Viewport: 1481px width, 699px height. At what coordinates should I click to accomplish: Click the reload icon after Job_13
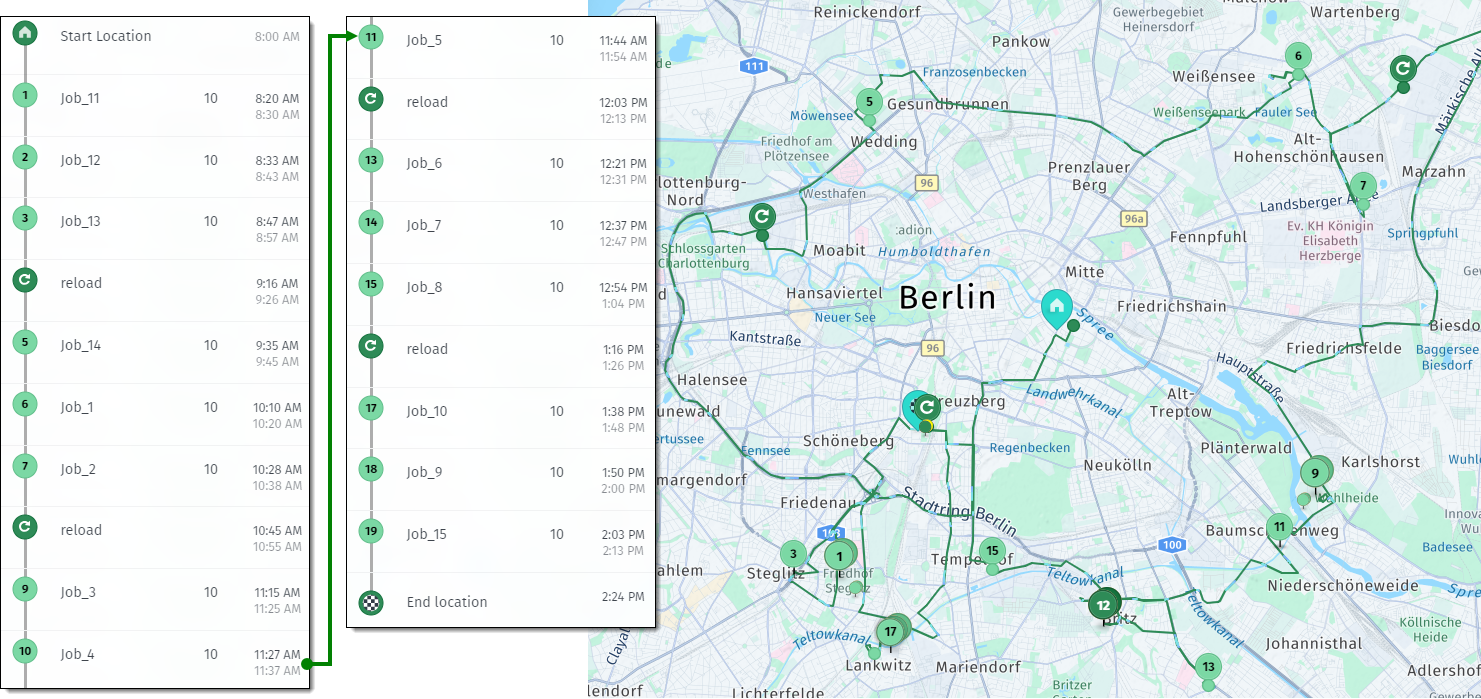pos(24,282)
